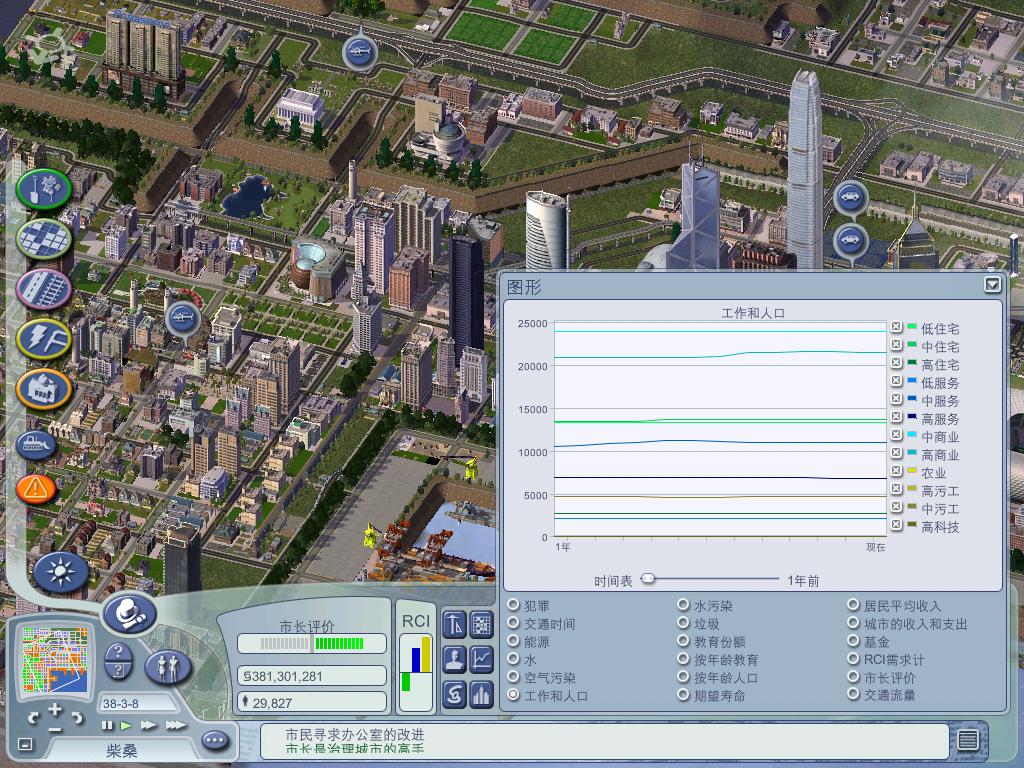The width and height of the screenshot is (1024, 768).
Task: Toggle the 高服务 graph line checkbox
Action: point(896,417)
